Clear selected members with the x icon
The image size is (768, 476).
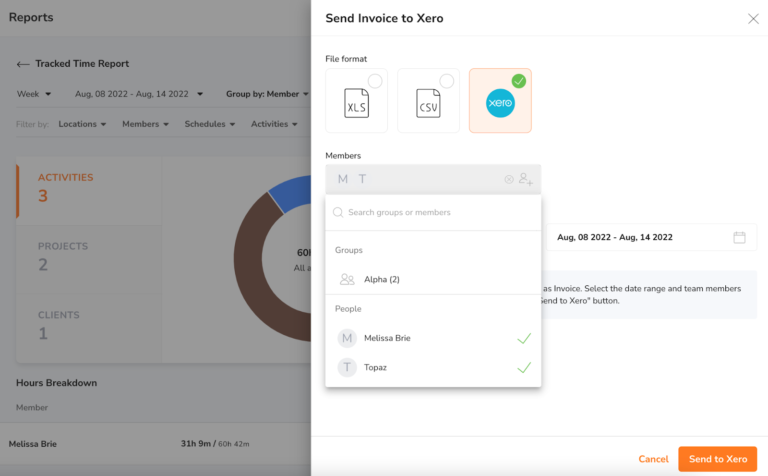pos(509,179)
